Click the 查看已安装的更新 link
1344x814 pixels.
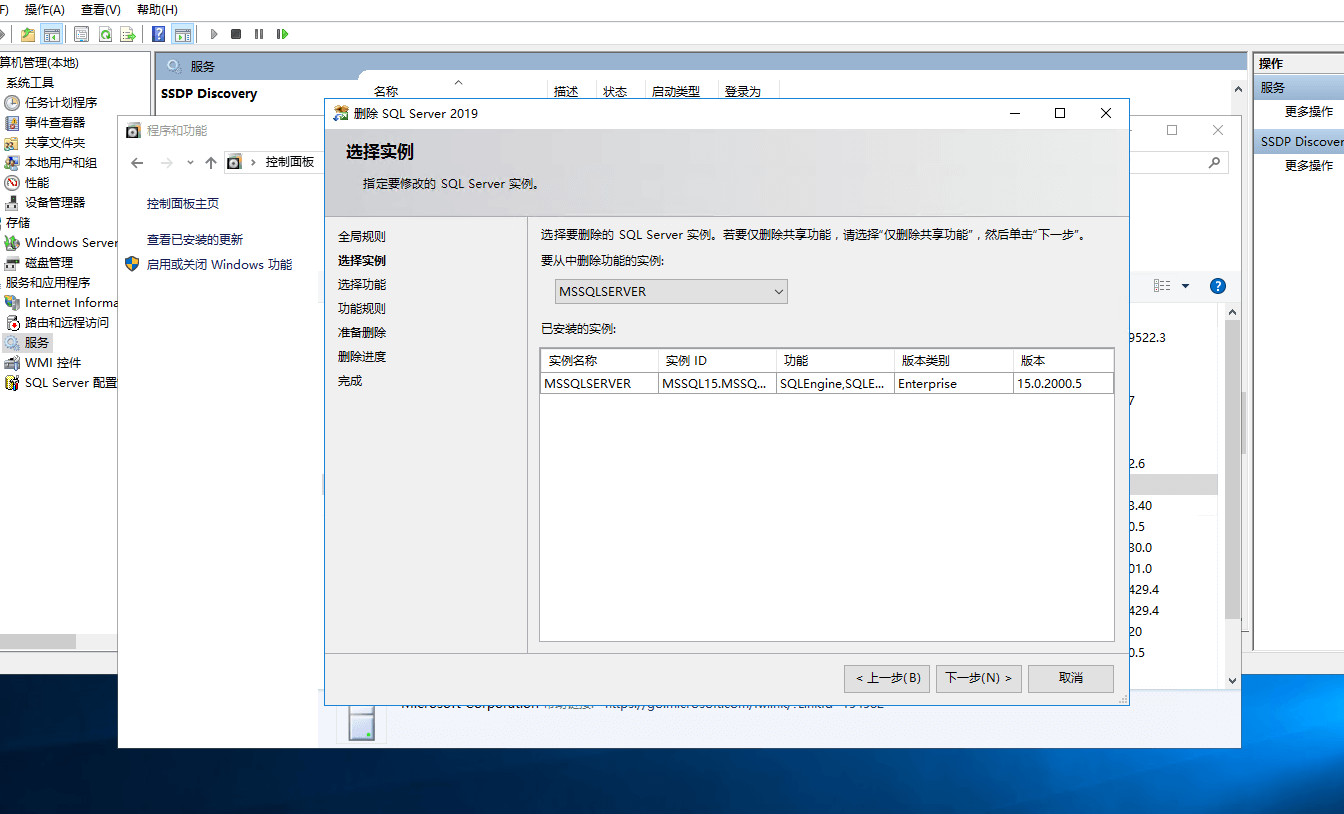(x=195, y=240)
